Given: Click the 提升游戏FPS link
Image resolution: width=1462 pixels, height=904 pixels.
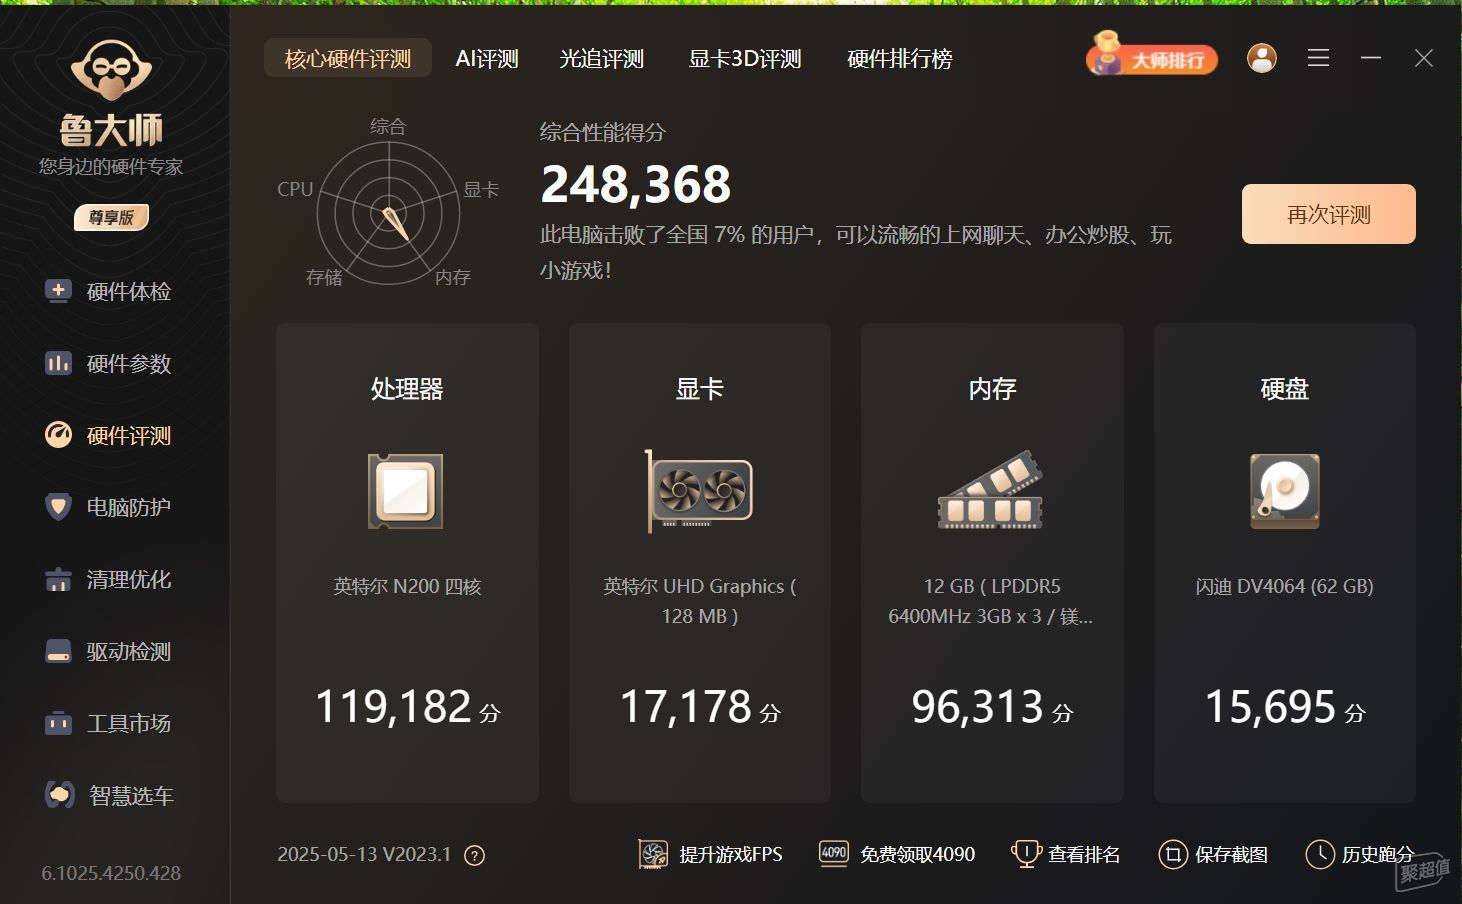Looking at the screenshot, I should pos(731,855).
